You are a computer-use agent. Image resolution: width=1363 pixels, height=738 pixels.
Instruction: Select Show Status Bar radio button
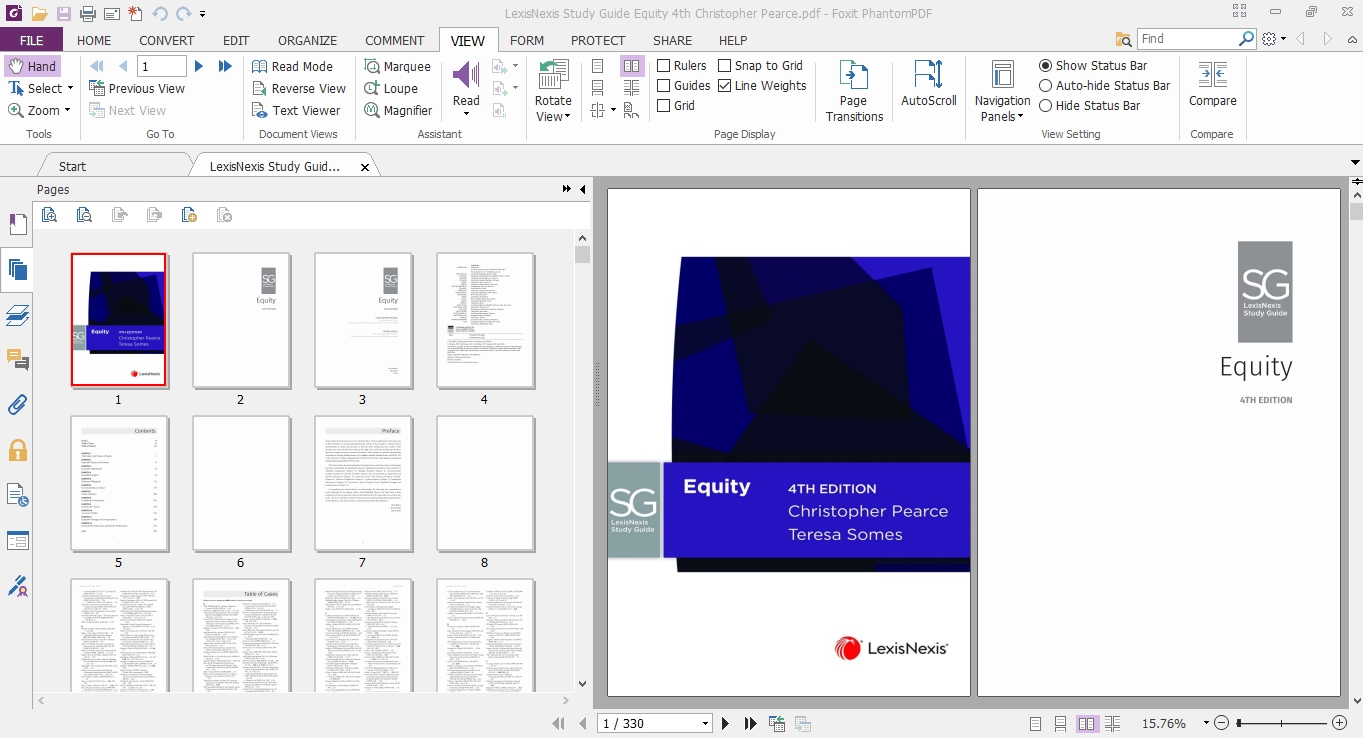coord(1046,65)
